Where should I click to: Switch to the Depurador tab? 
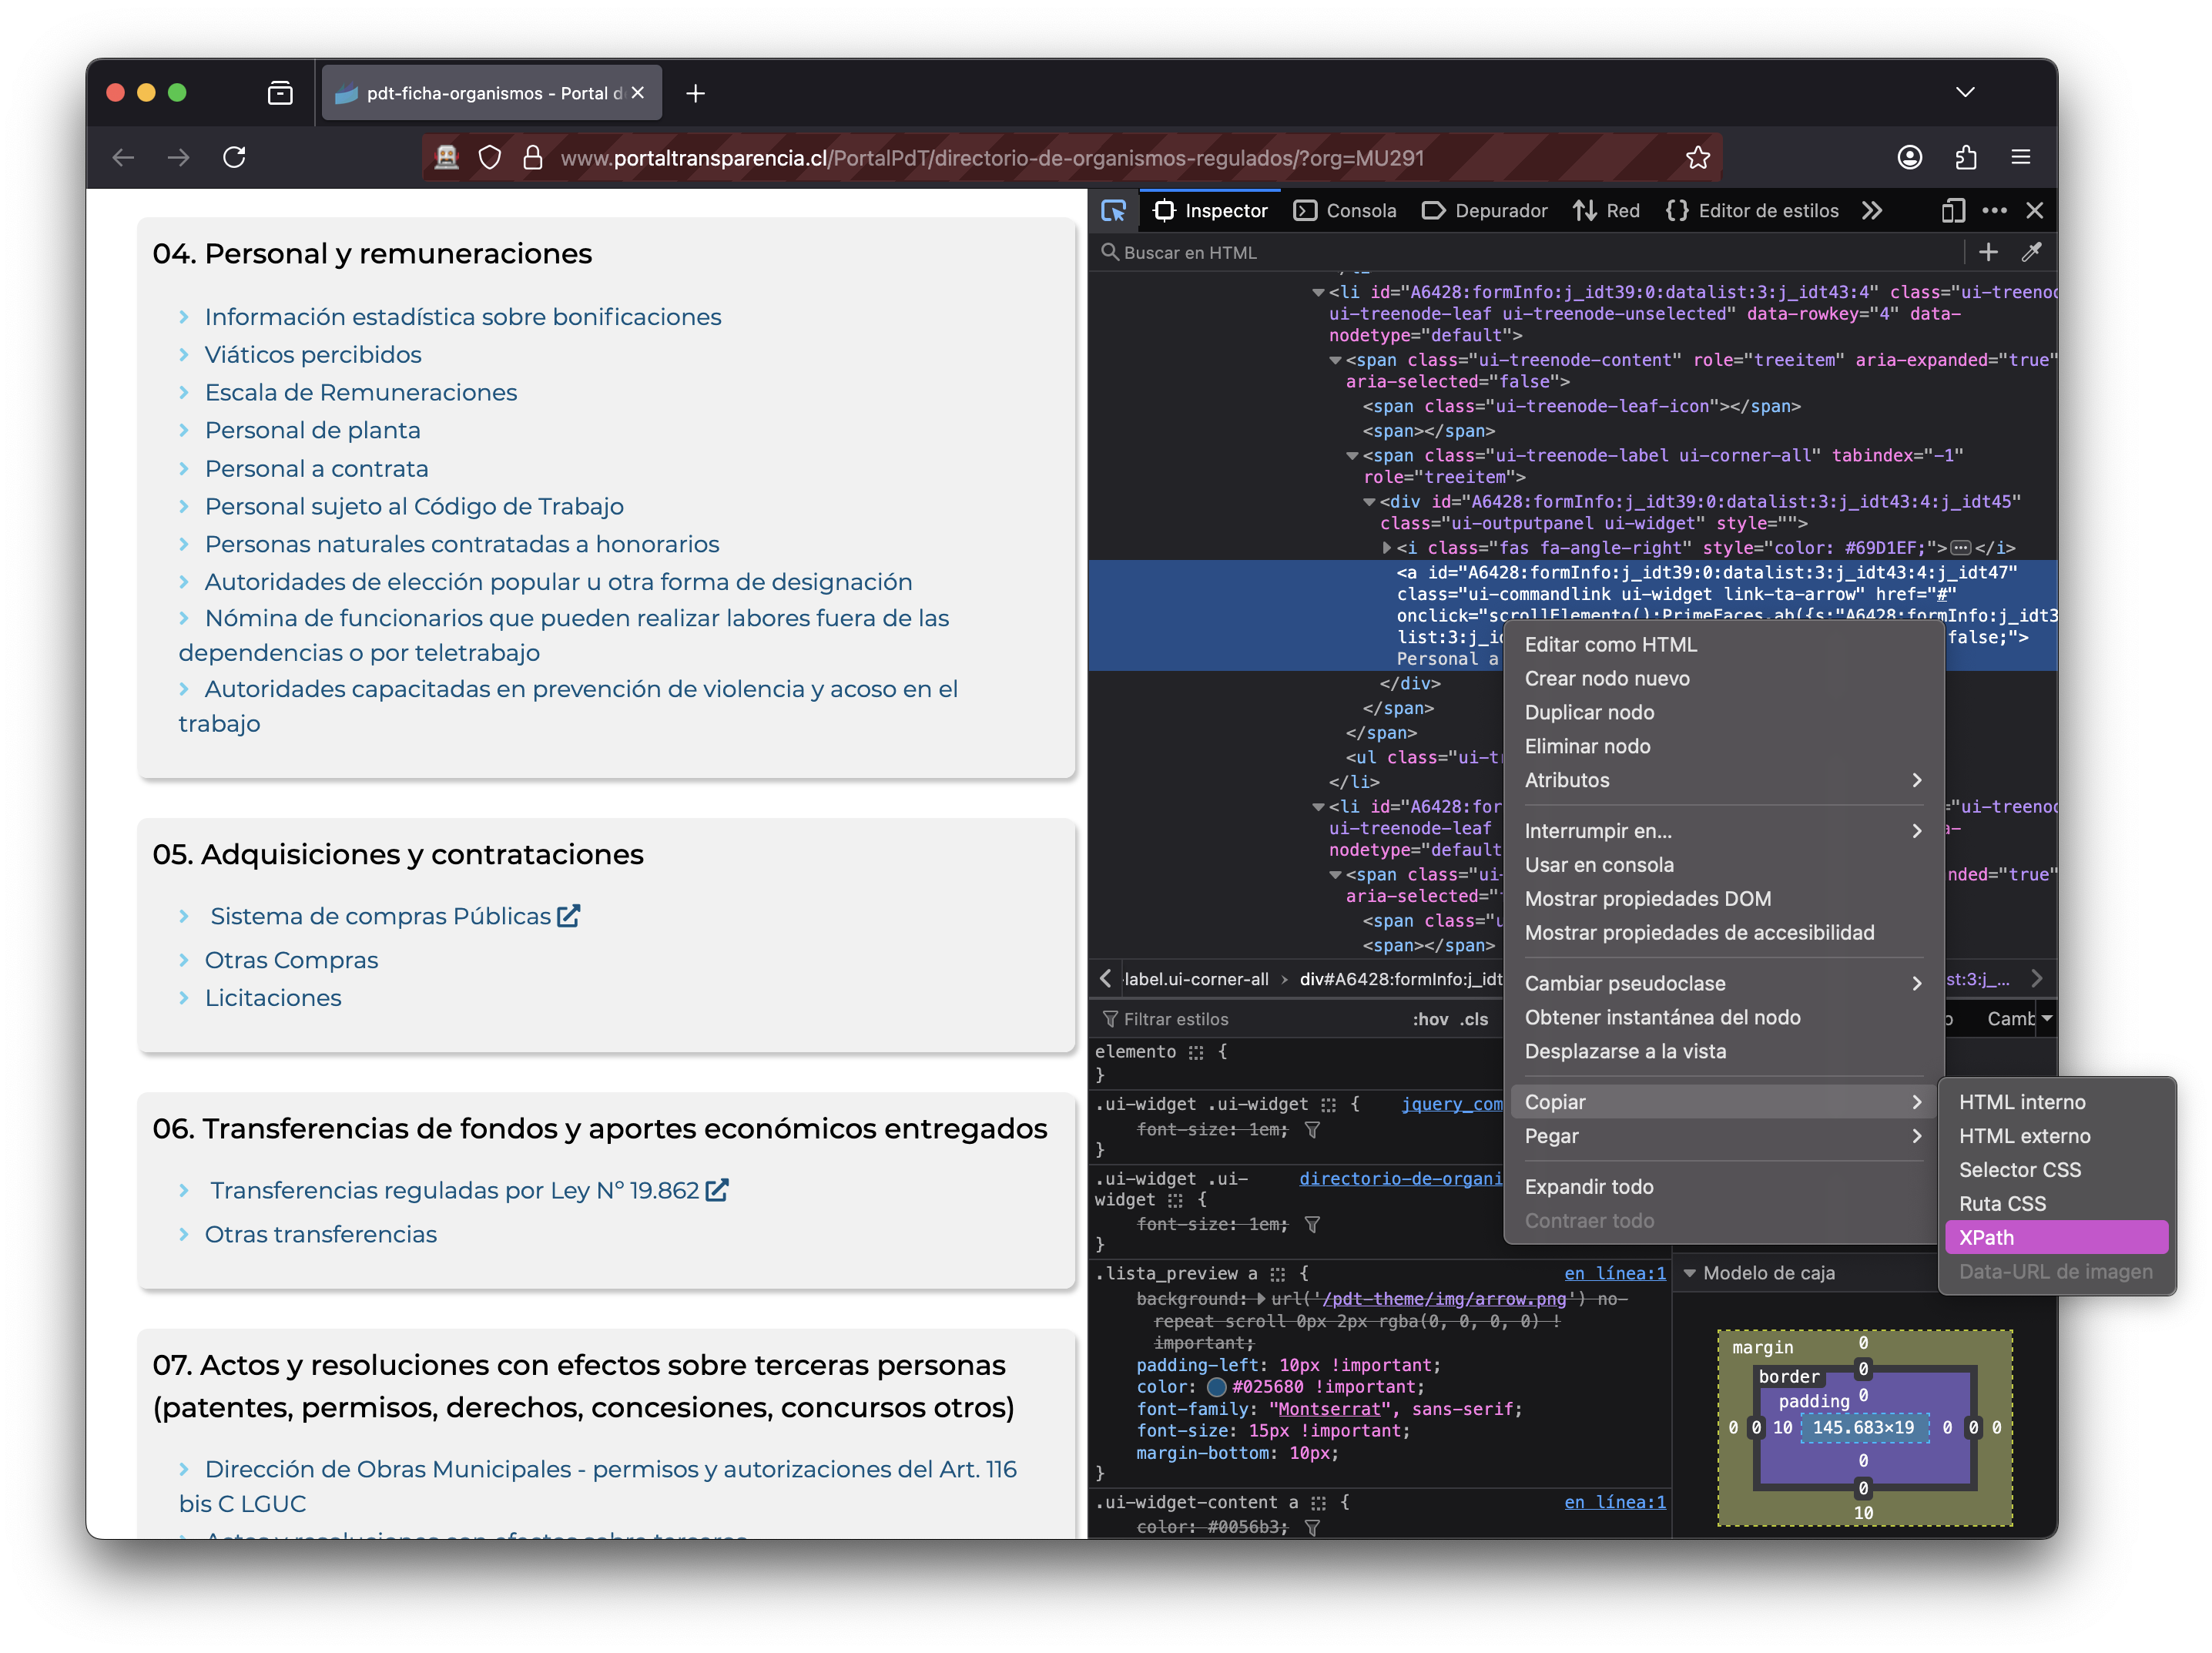click(1485, 211)
